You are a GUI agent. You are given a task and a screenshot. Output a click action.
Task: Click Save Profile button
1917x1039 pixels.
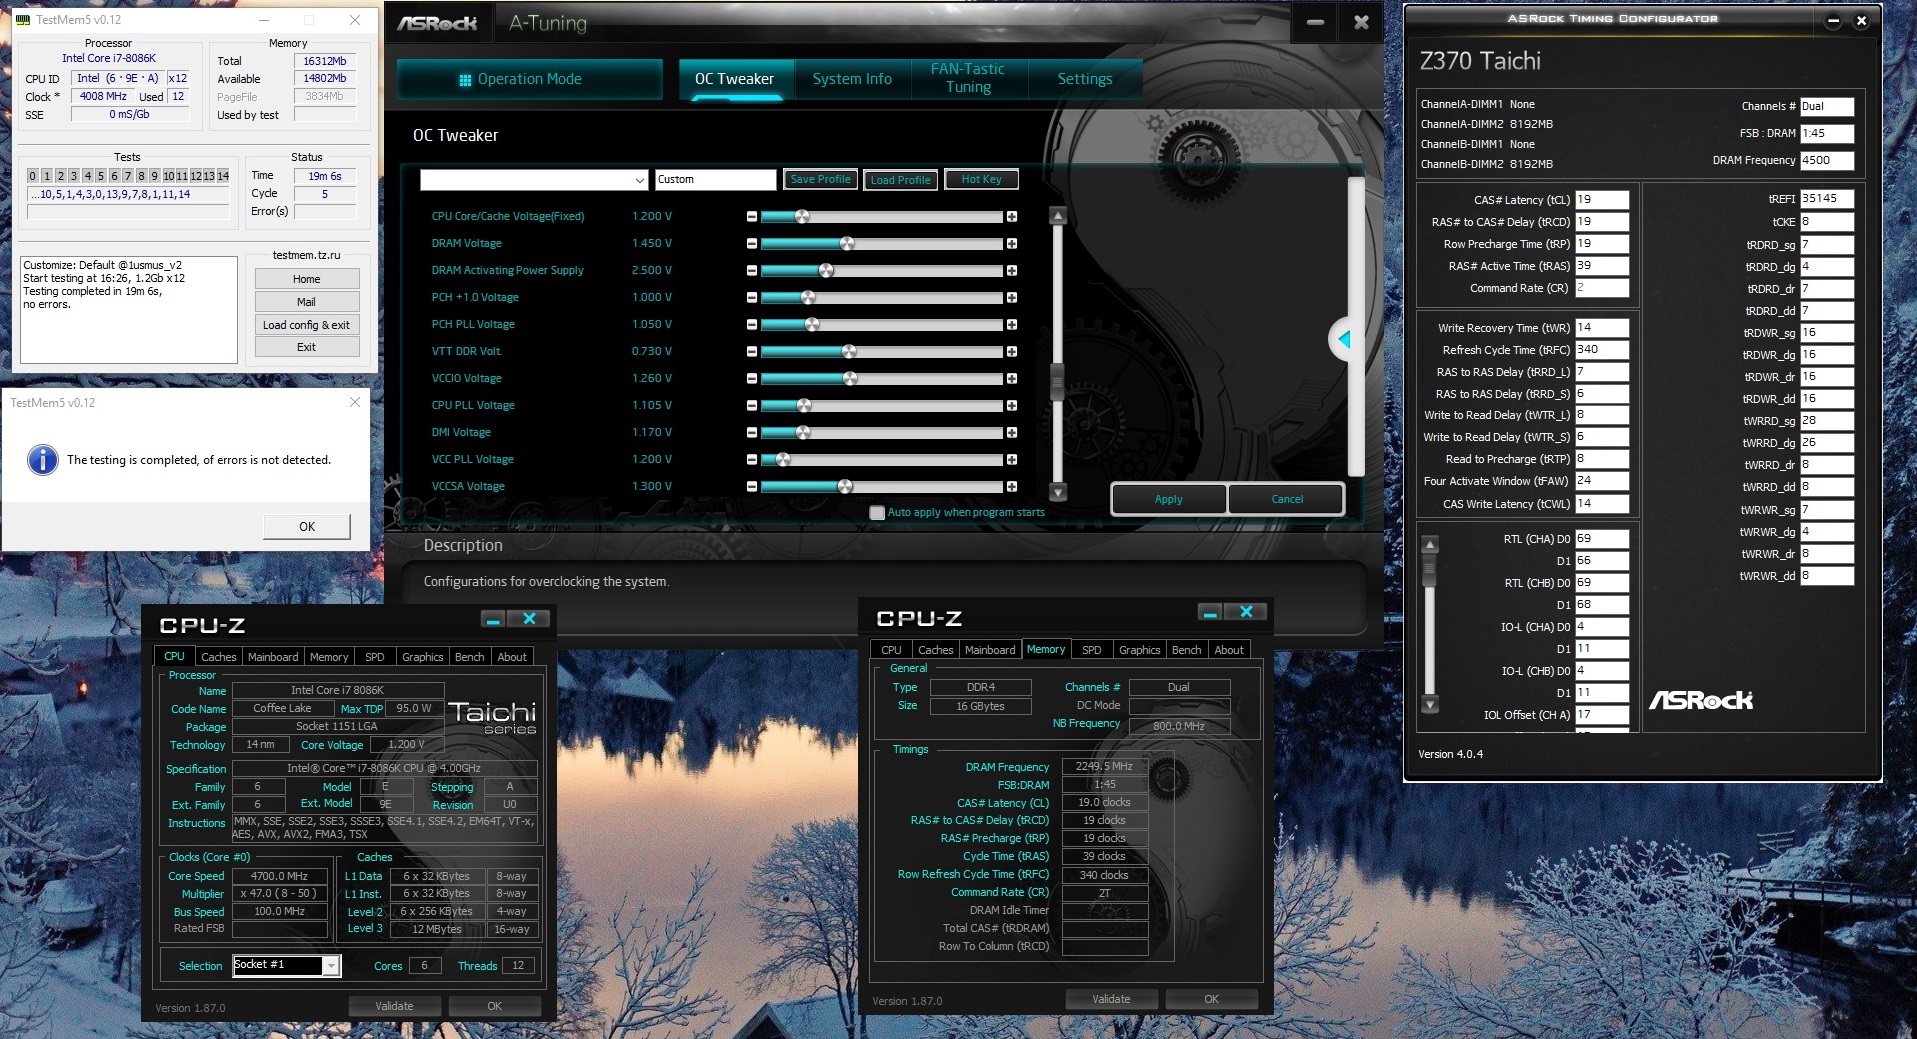(820, 179)
